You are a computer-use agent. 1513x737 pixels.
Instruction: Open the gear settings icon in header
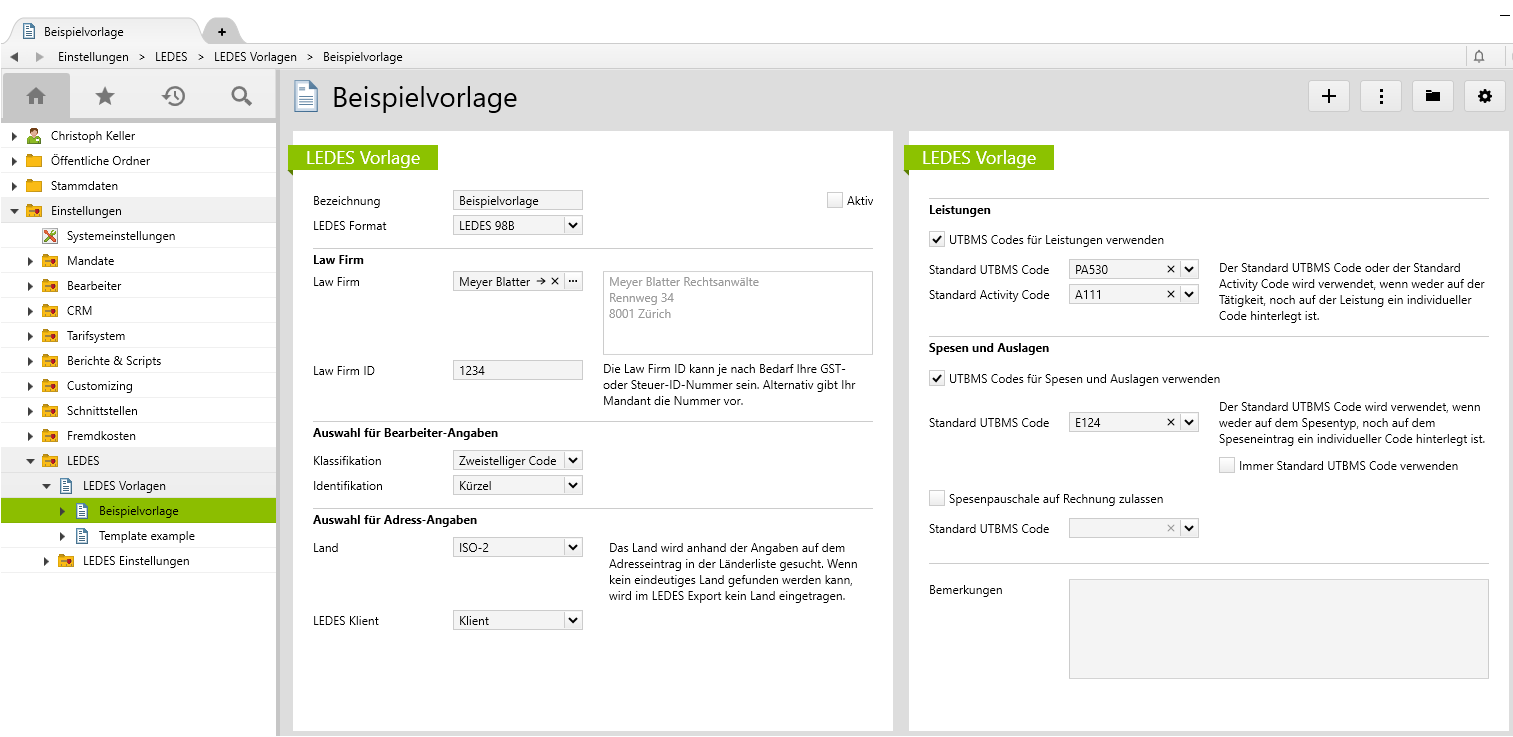coord(1485,96)
